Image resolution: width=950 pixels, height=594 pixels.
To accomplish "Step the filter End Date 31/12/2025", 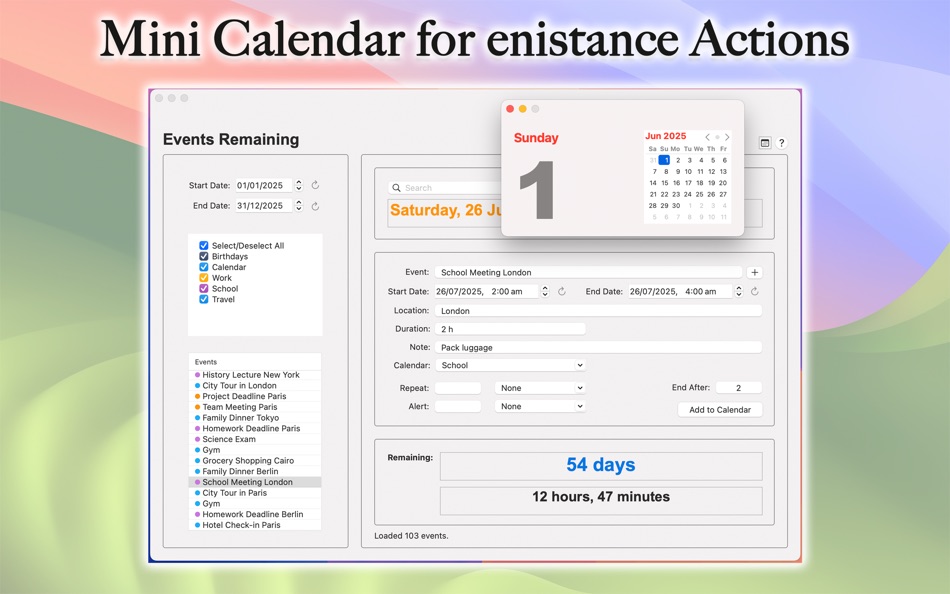I will tap(299, 206).
